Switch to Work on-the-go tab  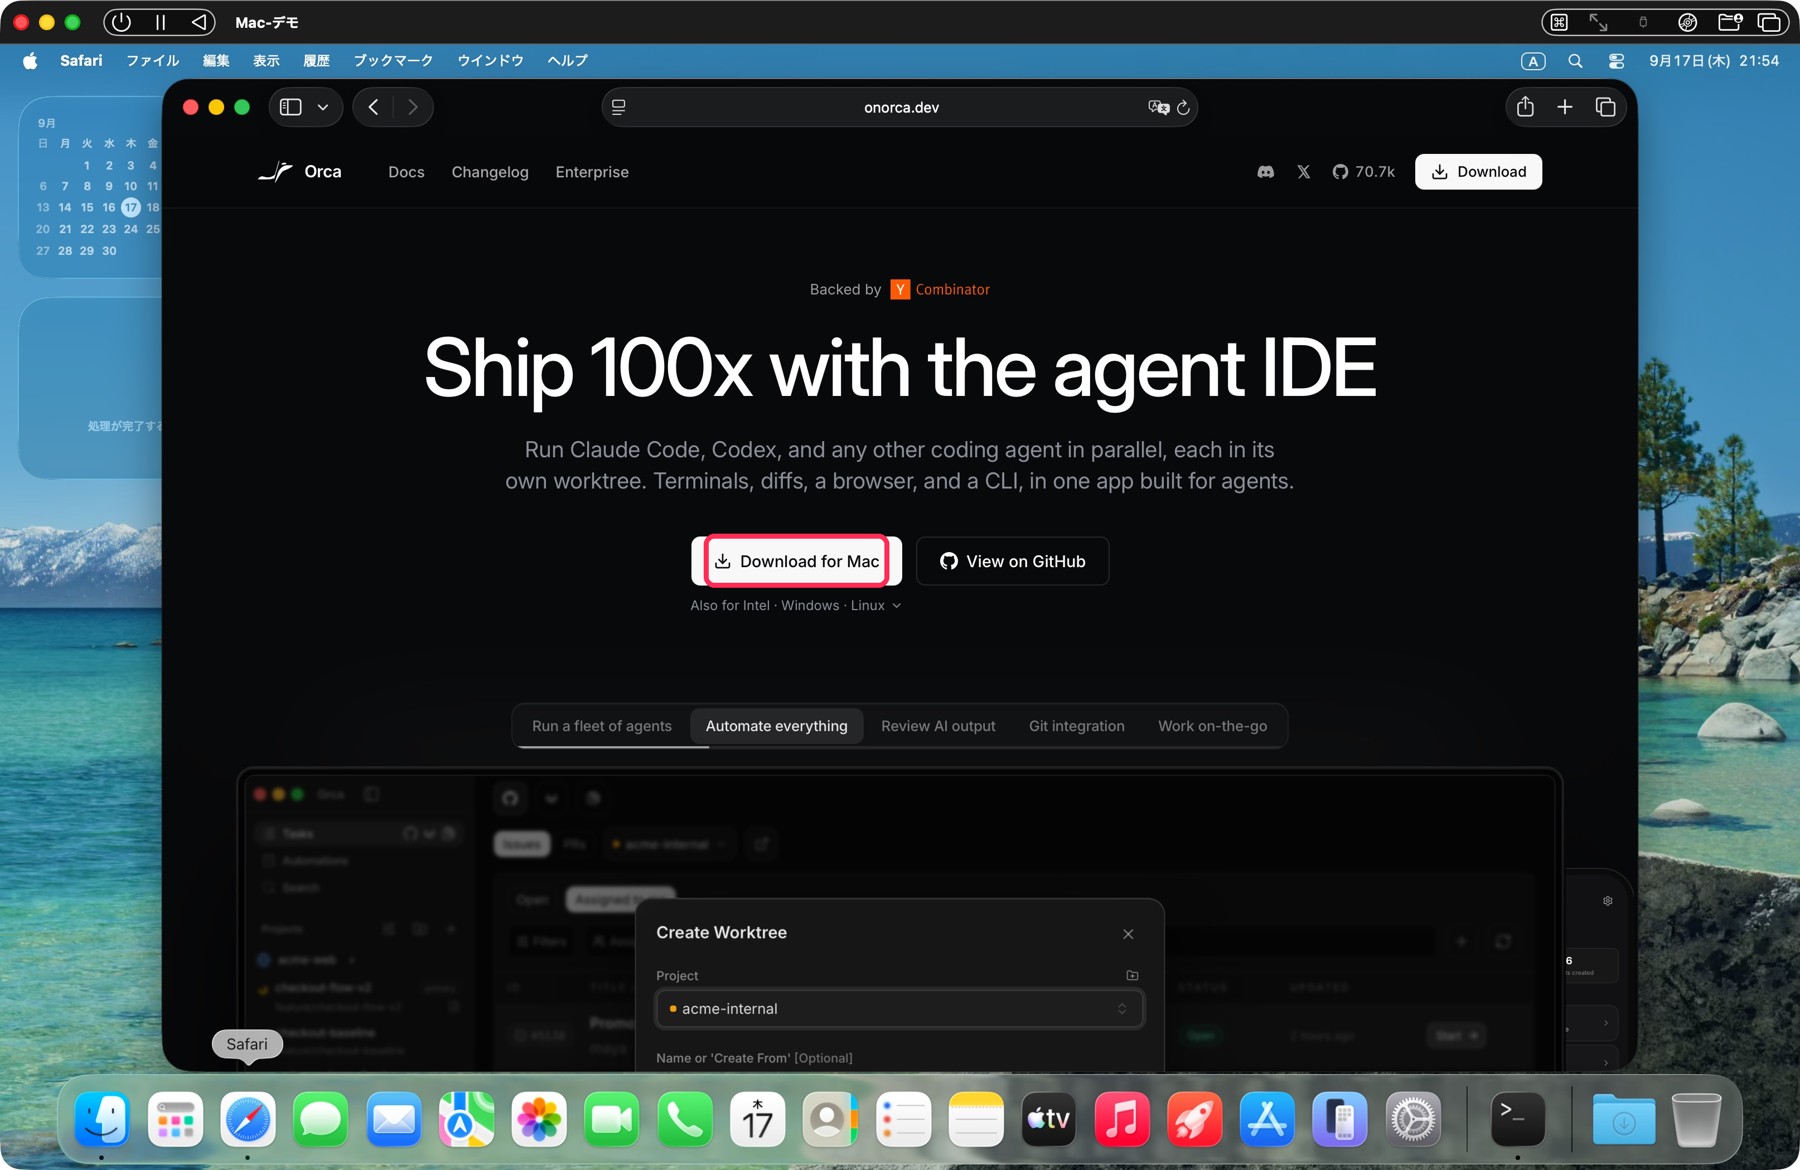pyautogui.click(x=1212, y=726)
